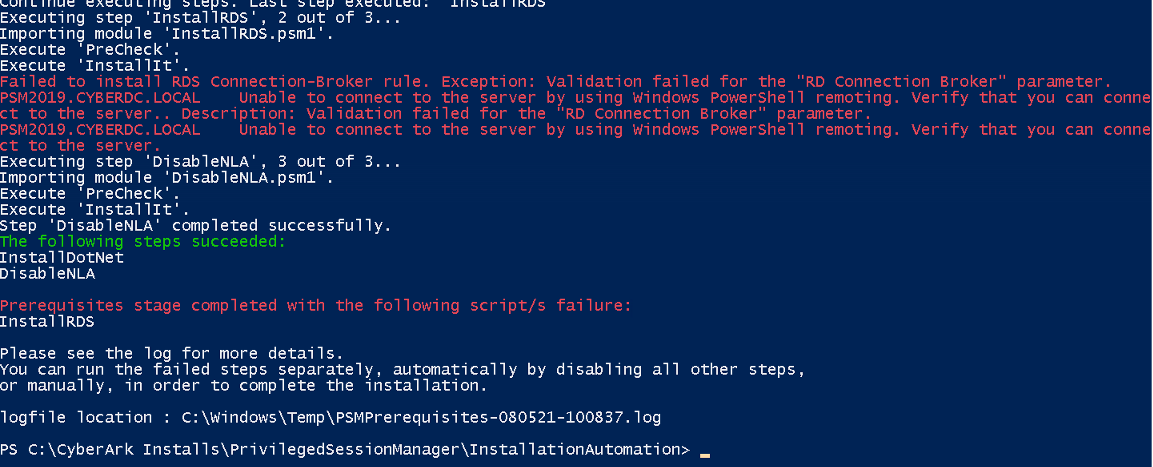1153x467 pixels.
Task: Click the blinking cursor at the PowerShell prompt
Action: pyautogui.click(x=705, y=452)
